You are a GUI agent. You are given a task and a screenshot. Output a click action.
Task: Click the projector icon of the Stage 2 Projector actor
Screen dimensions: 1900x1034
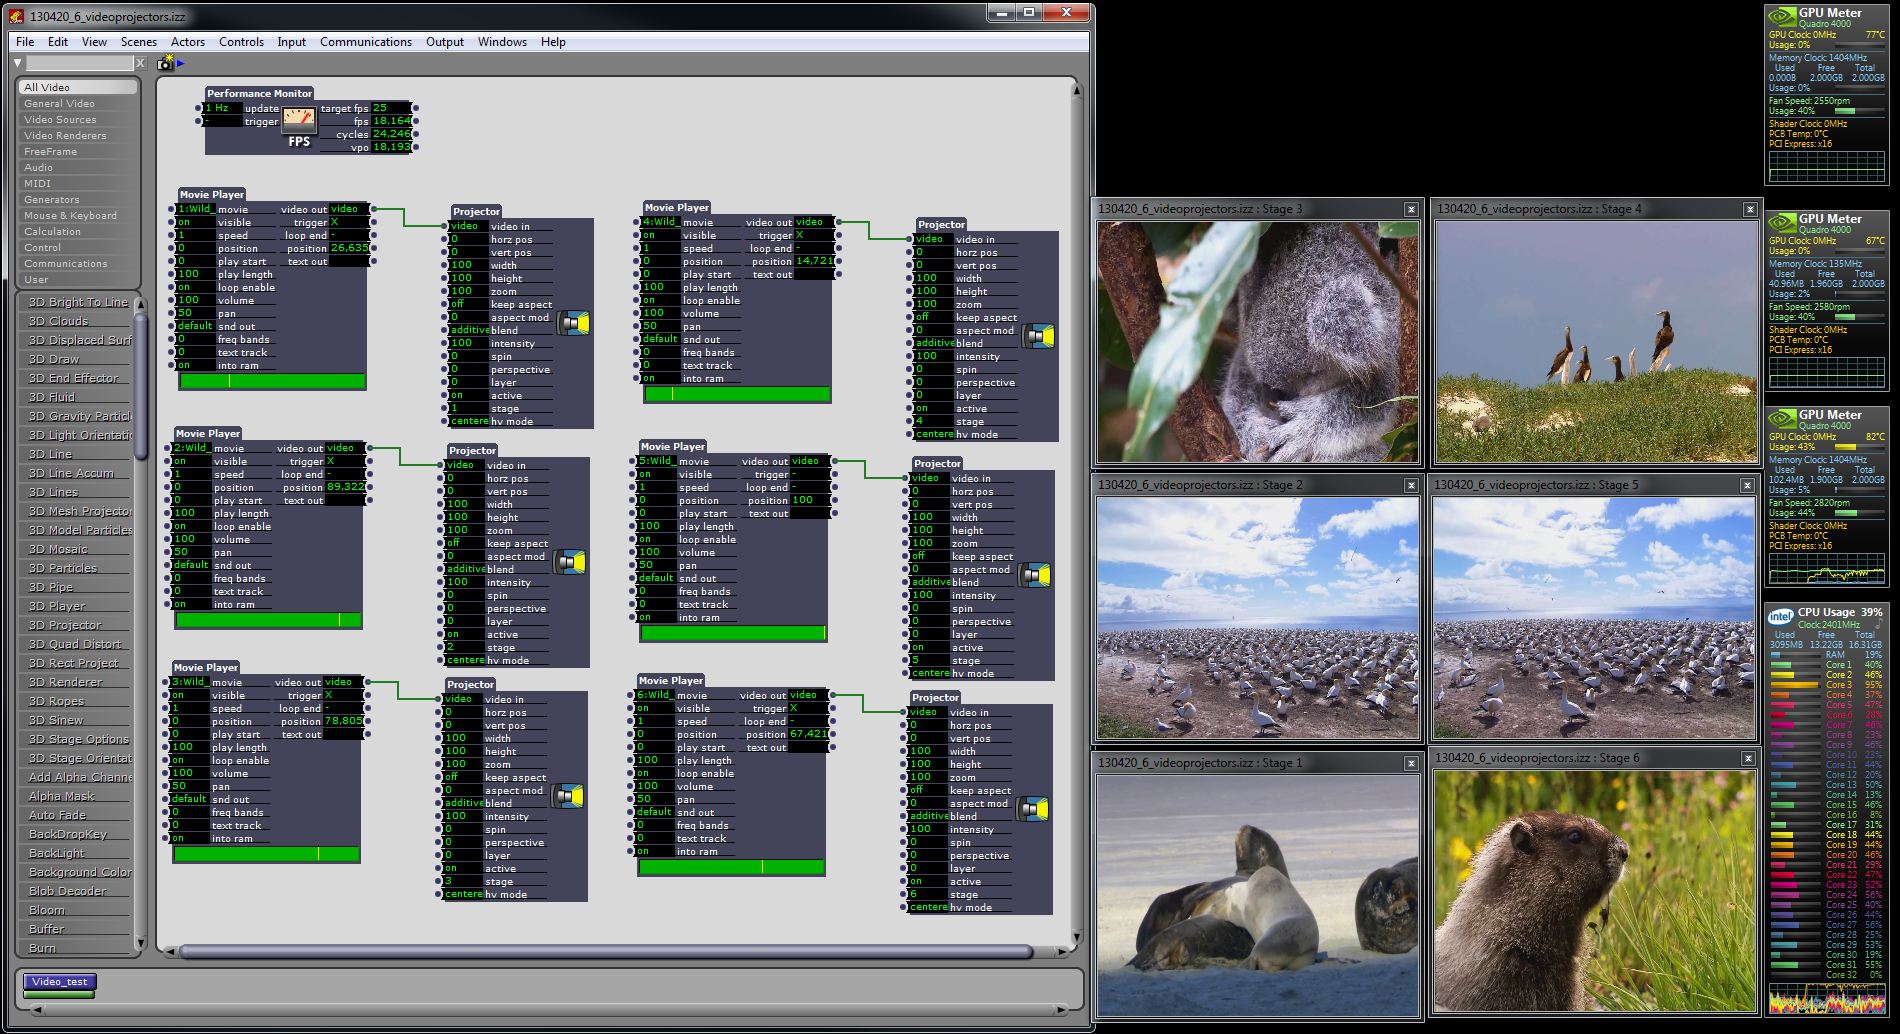[x=571, y=562]
